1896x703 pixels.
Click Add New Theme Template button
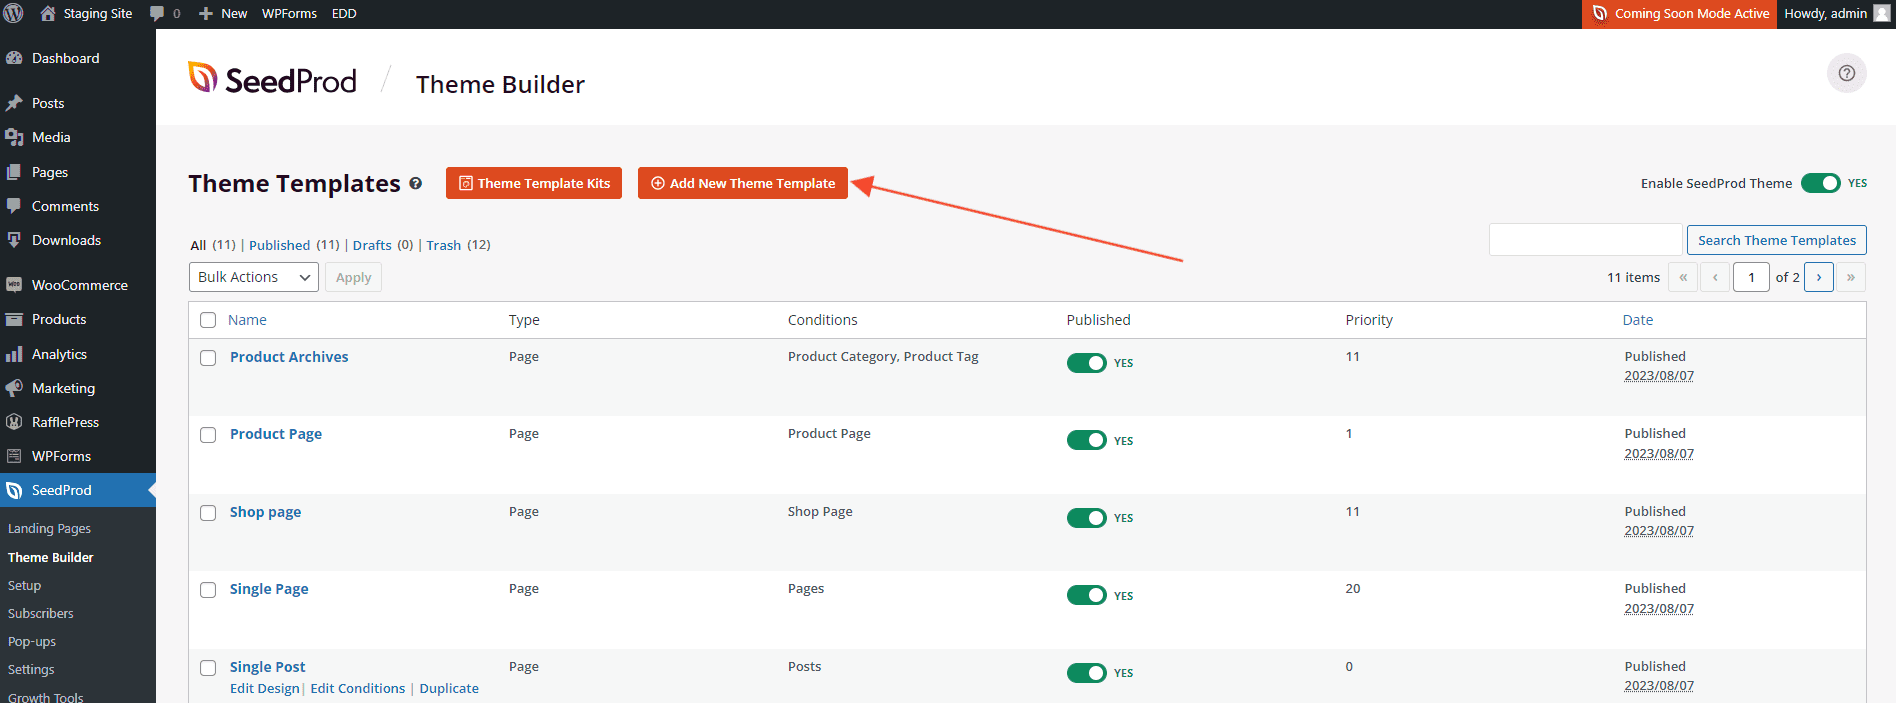[x=743, y=183]
